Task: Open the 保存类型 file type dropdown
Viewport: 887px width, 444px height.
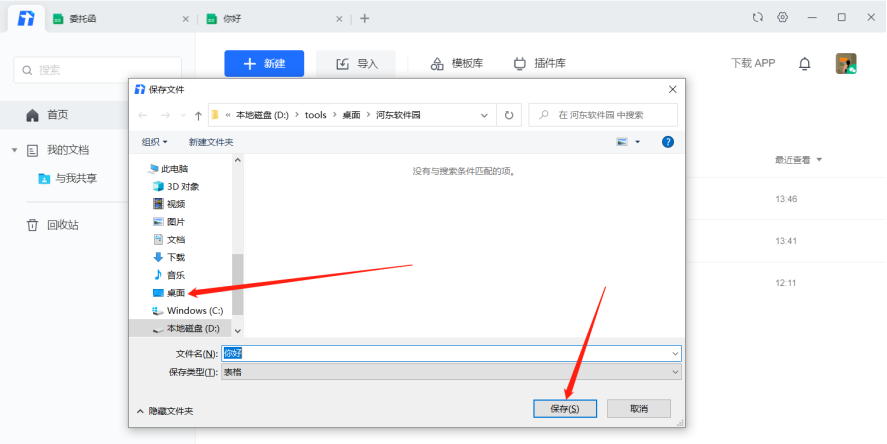Action: 450,372
